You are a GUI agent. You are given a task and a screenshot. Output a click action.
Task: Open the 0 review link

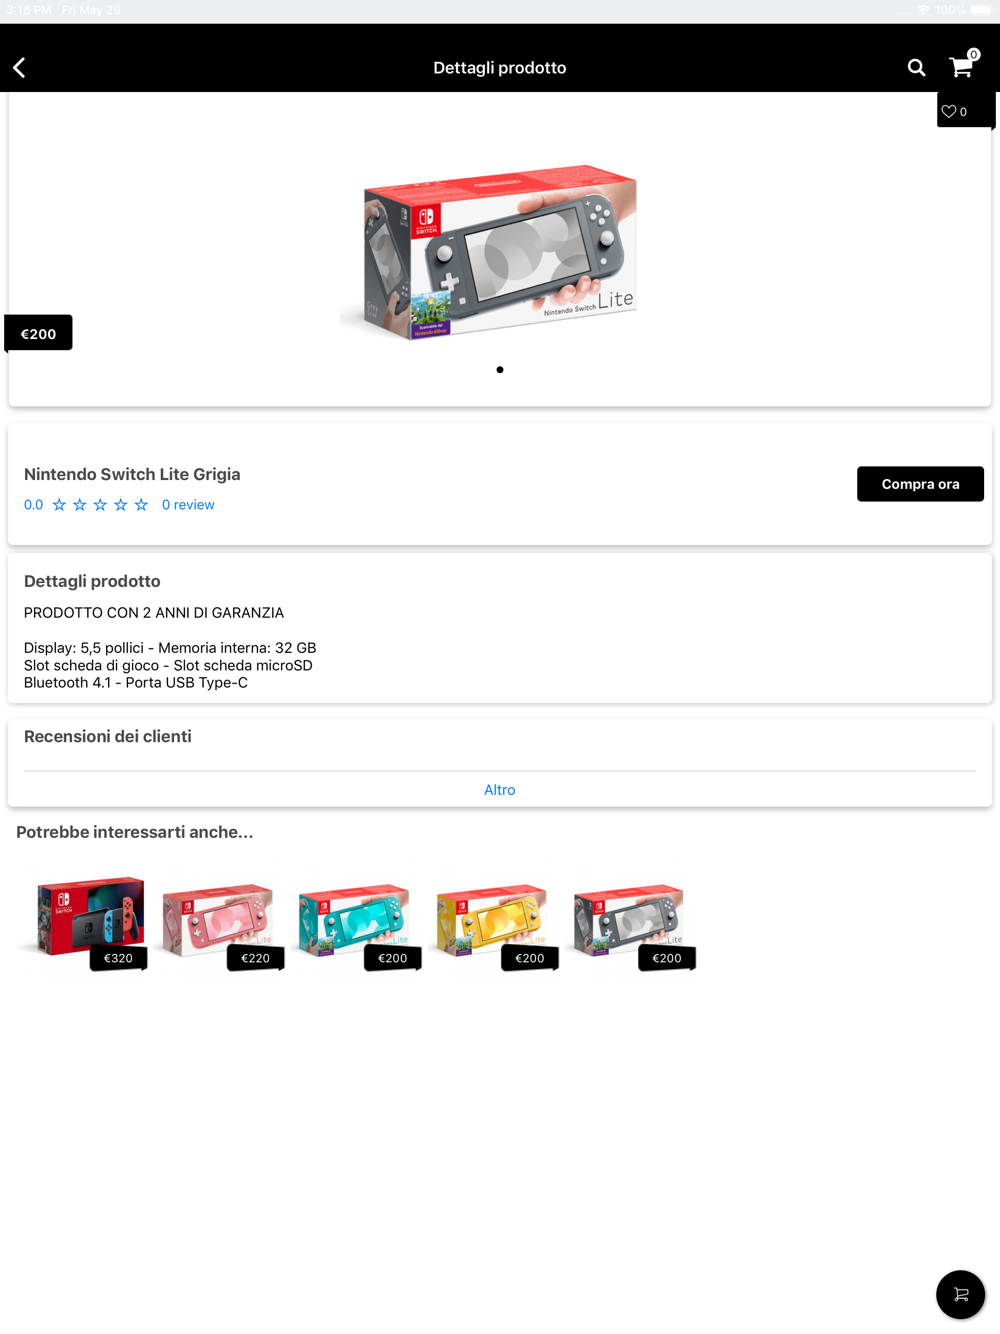coord(188,505)
